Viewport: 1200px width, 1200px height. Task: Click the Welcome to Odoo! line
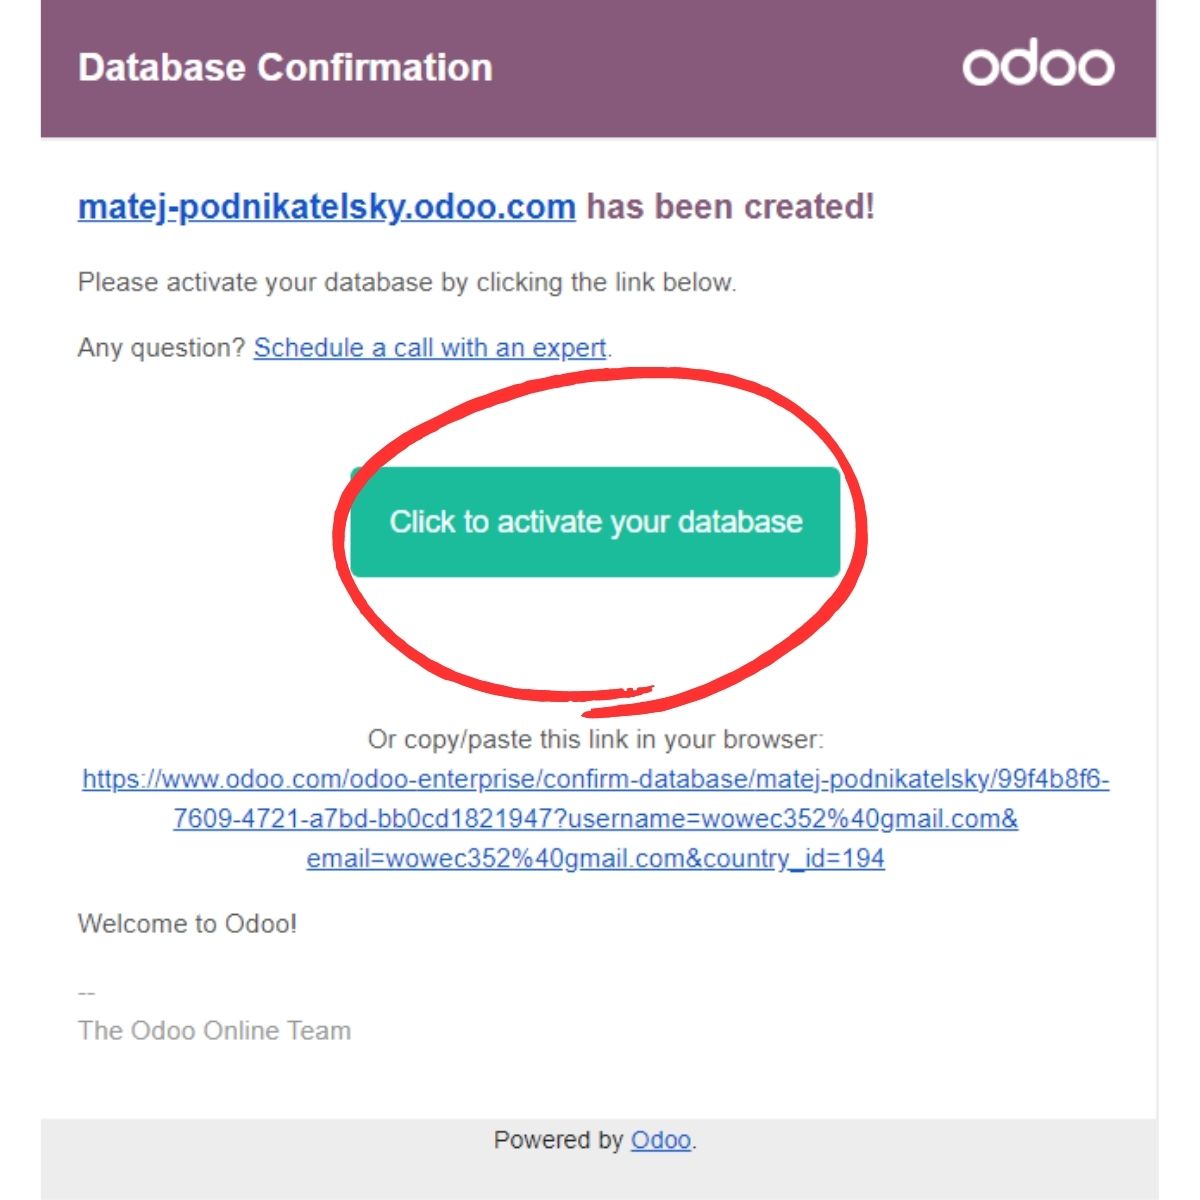click(x=187, y=923)
